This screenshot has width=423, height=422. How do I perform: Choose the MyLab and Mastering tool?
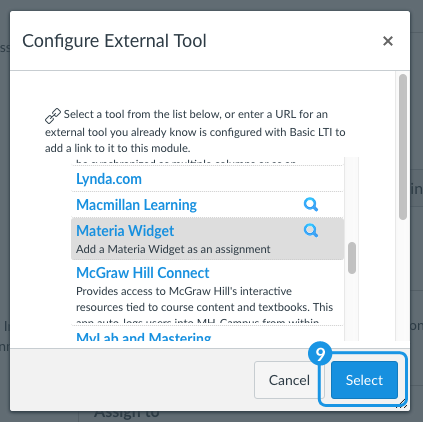pos(144,336)
